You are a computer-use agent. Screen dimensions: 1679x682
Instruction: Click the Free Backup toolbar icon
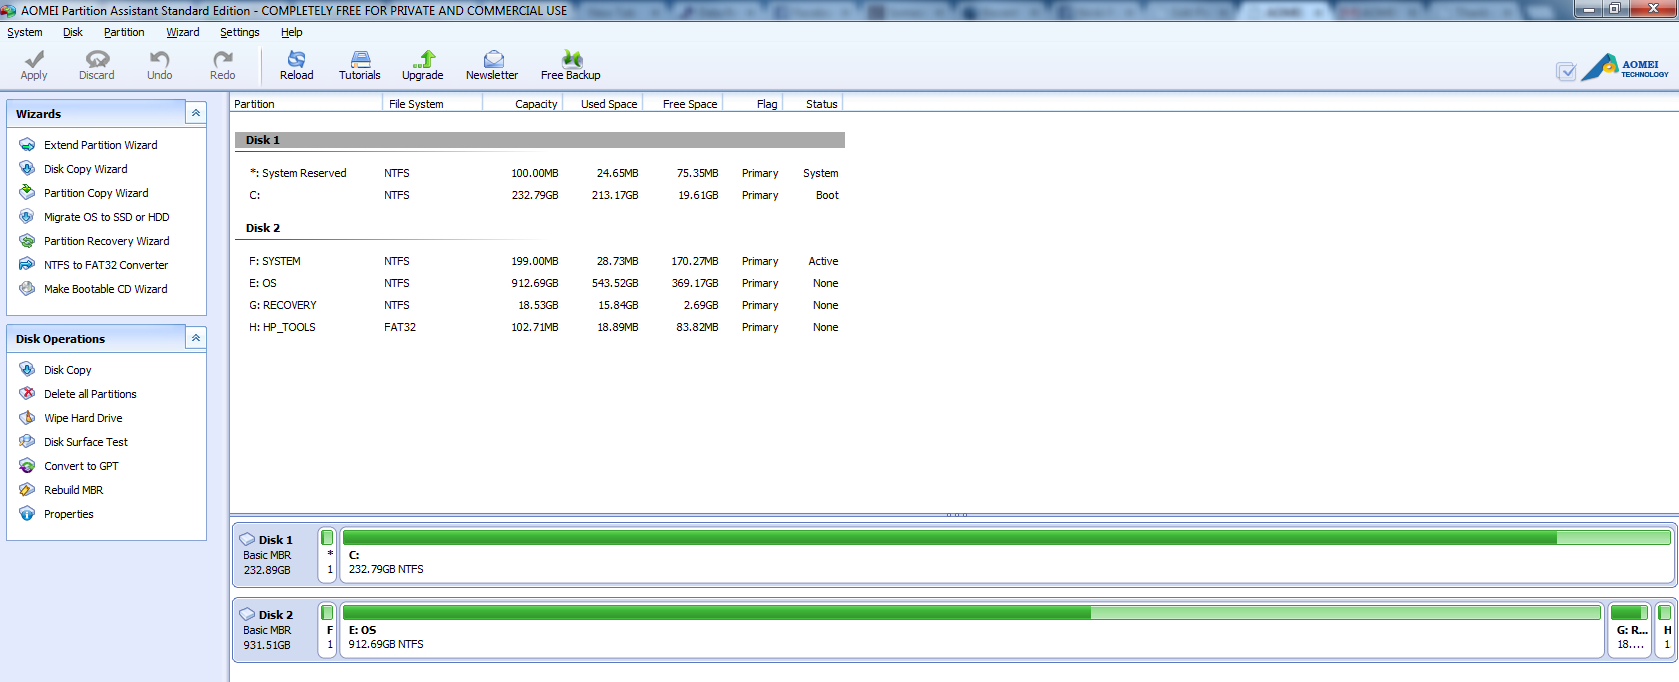(571, 59)
